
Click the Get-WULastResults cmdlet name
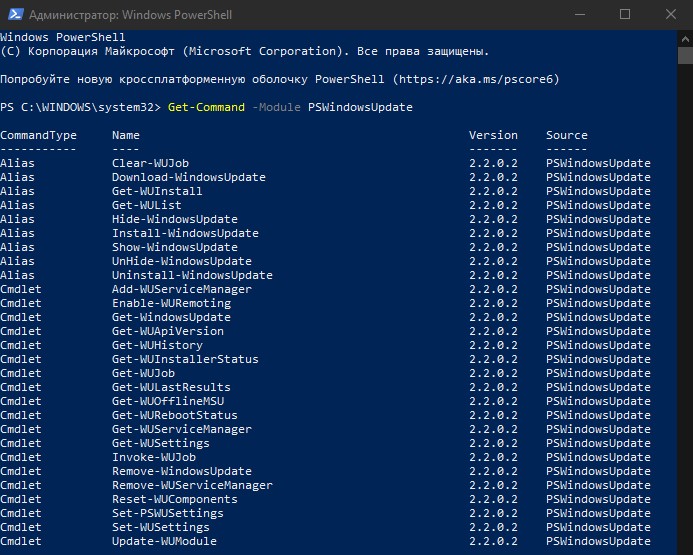point(171,387)
